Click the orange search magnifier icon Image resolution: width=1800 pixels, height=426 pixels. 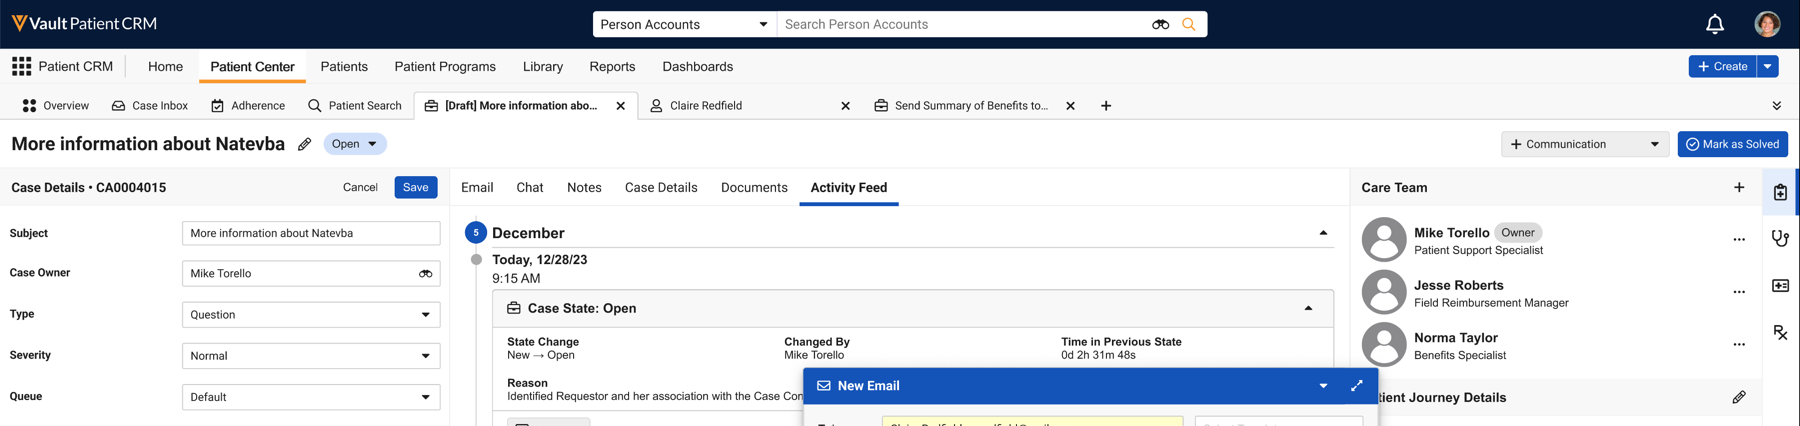(x=1189, y=24)
